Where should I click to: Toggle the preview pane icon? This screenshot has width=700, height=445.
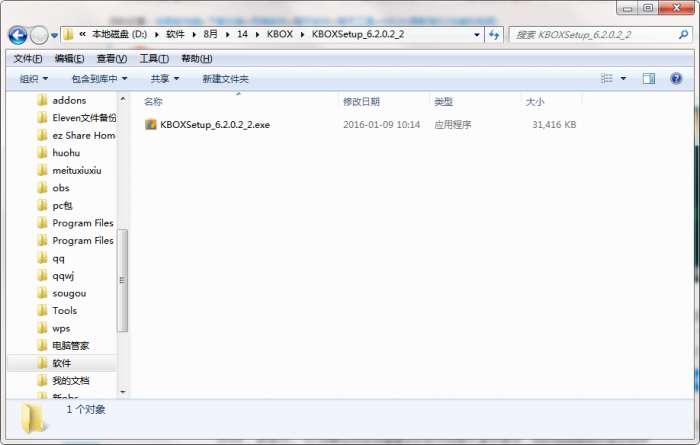pos(649,79)
